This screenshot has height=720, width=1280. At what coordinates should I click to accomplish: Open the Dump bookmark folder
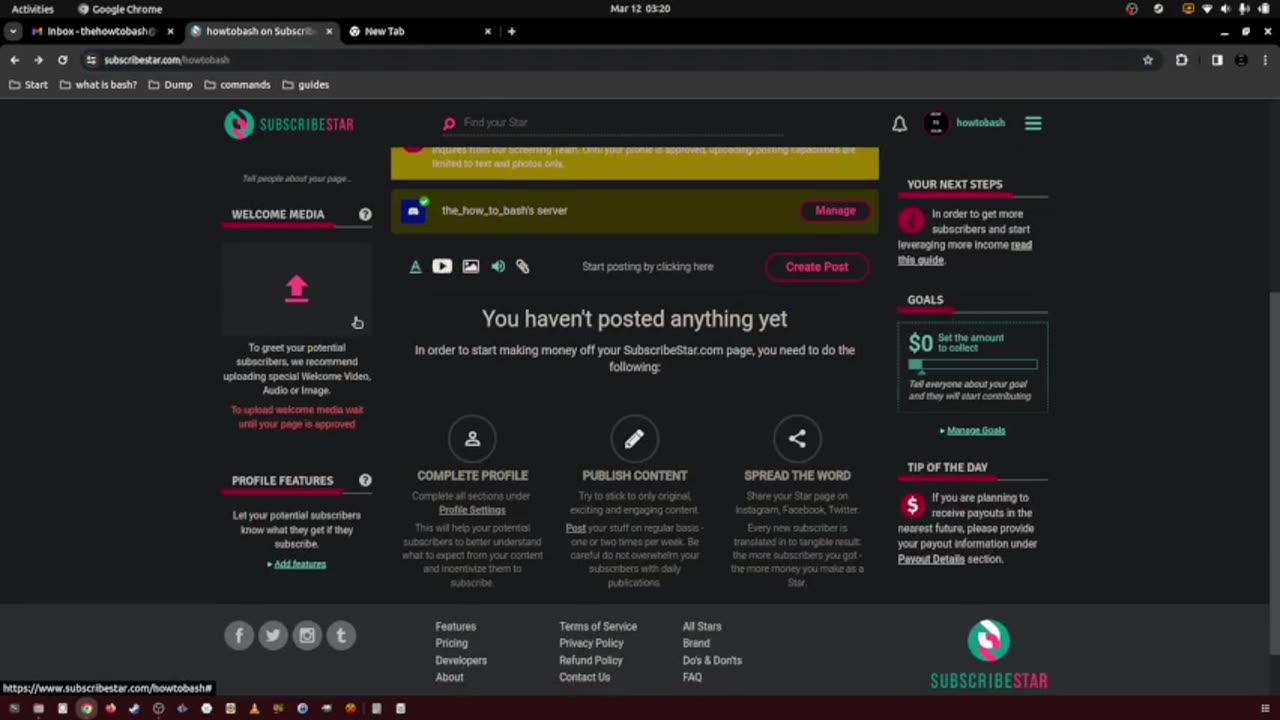(x=170, y=85)
